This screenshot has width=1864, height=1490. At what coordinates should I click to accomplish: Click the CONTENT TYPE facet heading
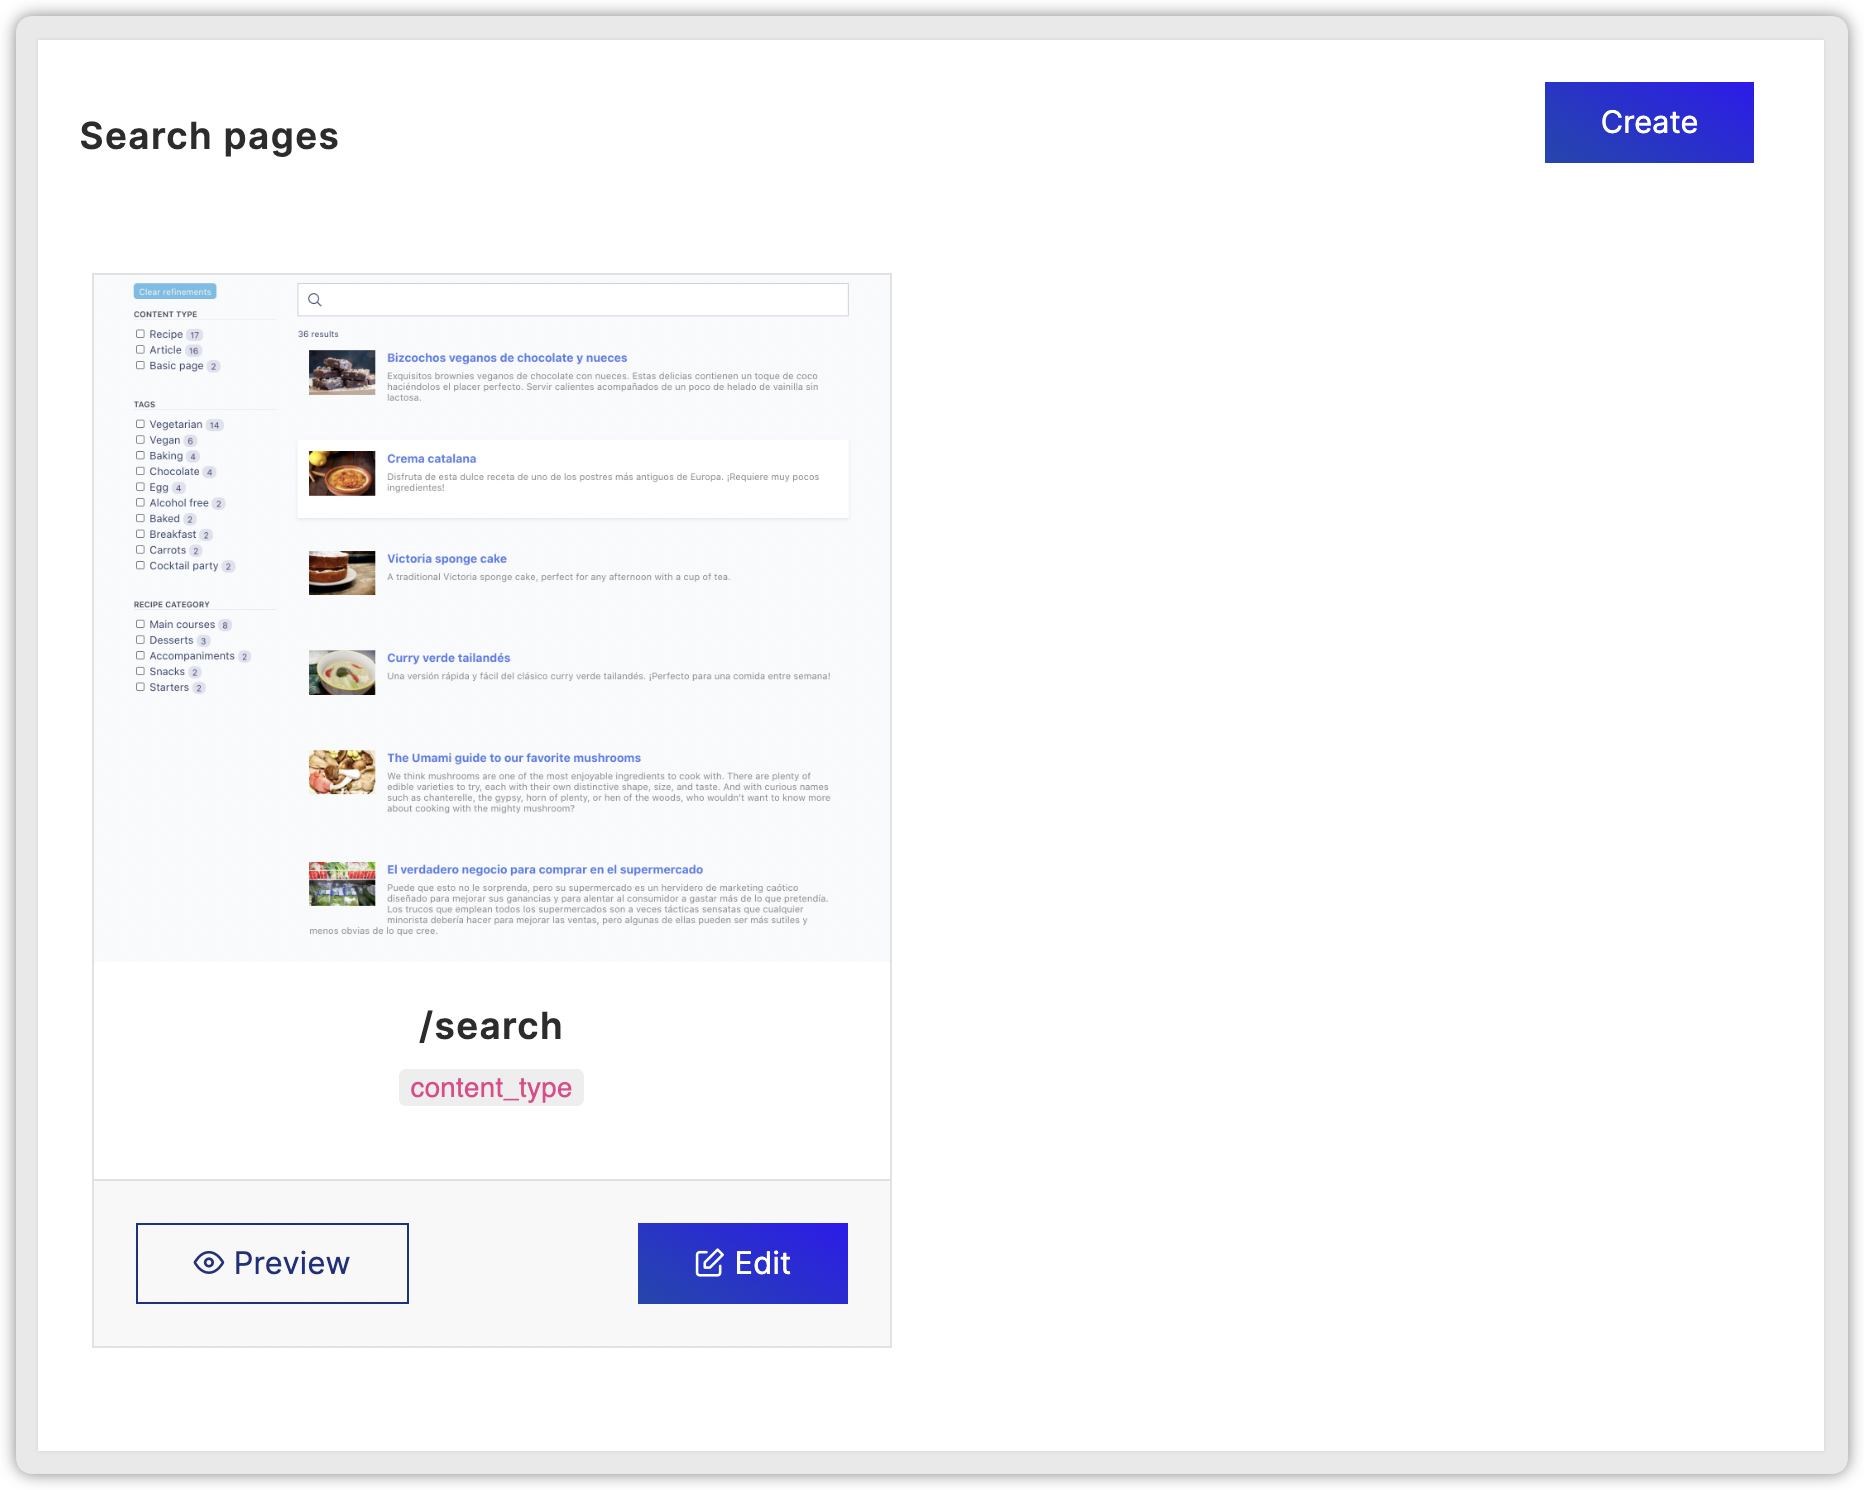[166, 314]
